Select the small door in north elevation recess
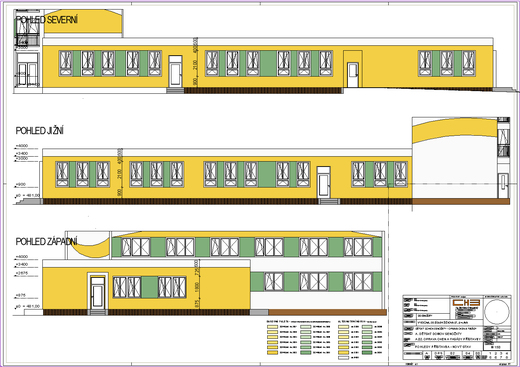The image size is (520, 367). pos(353,75)
